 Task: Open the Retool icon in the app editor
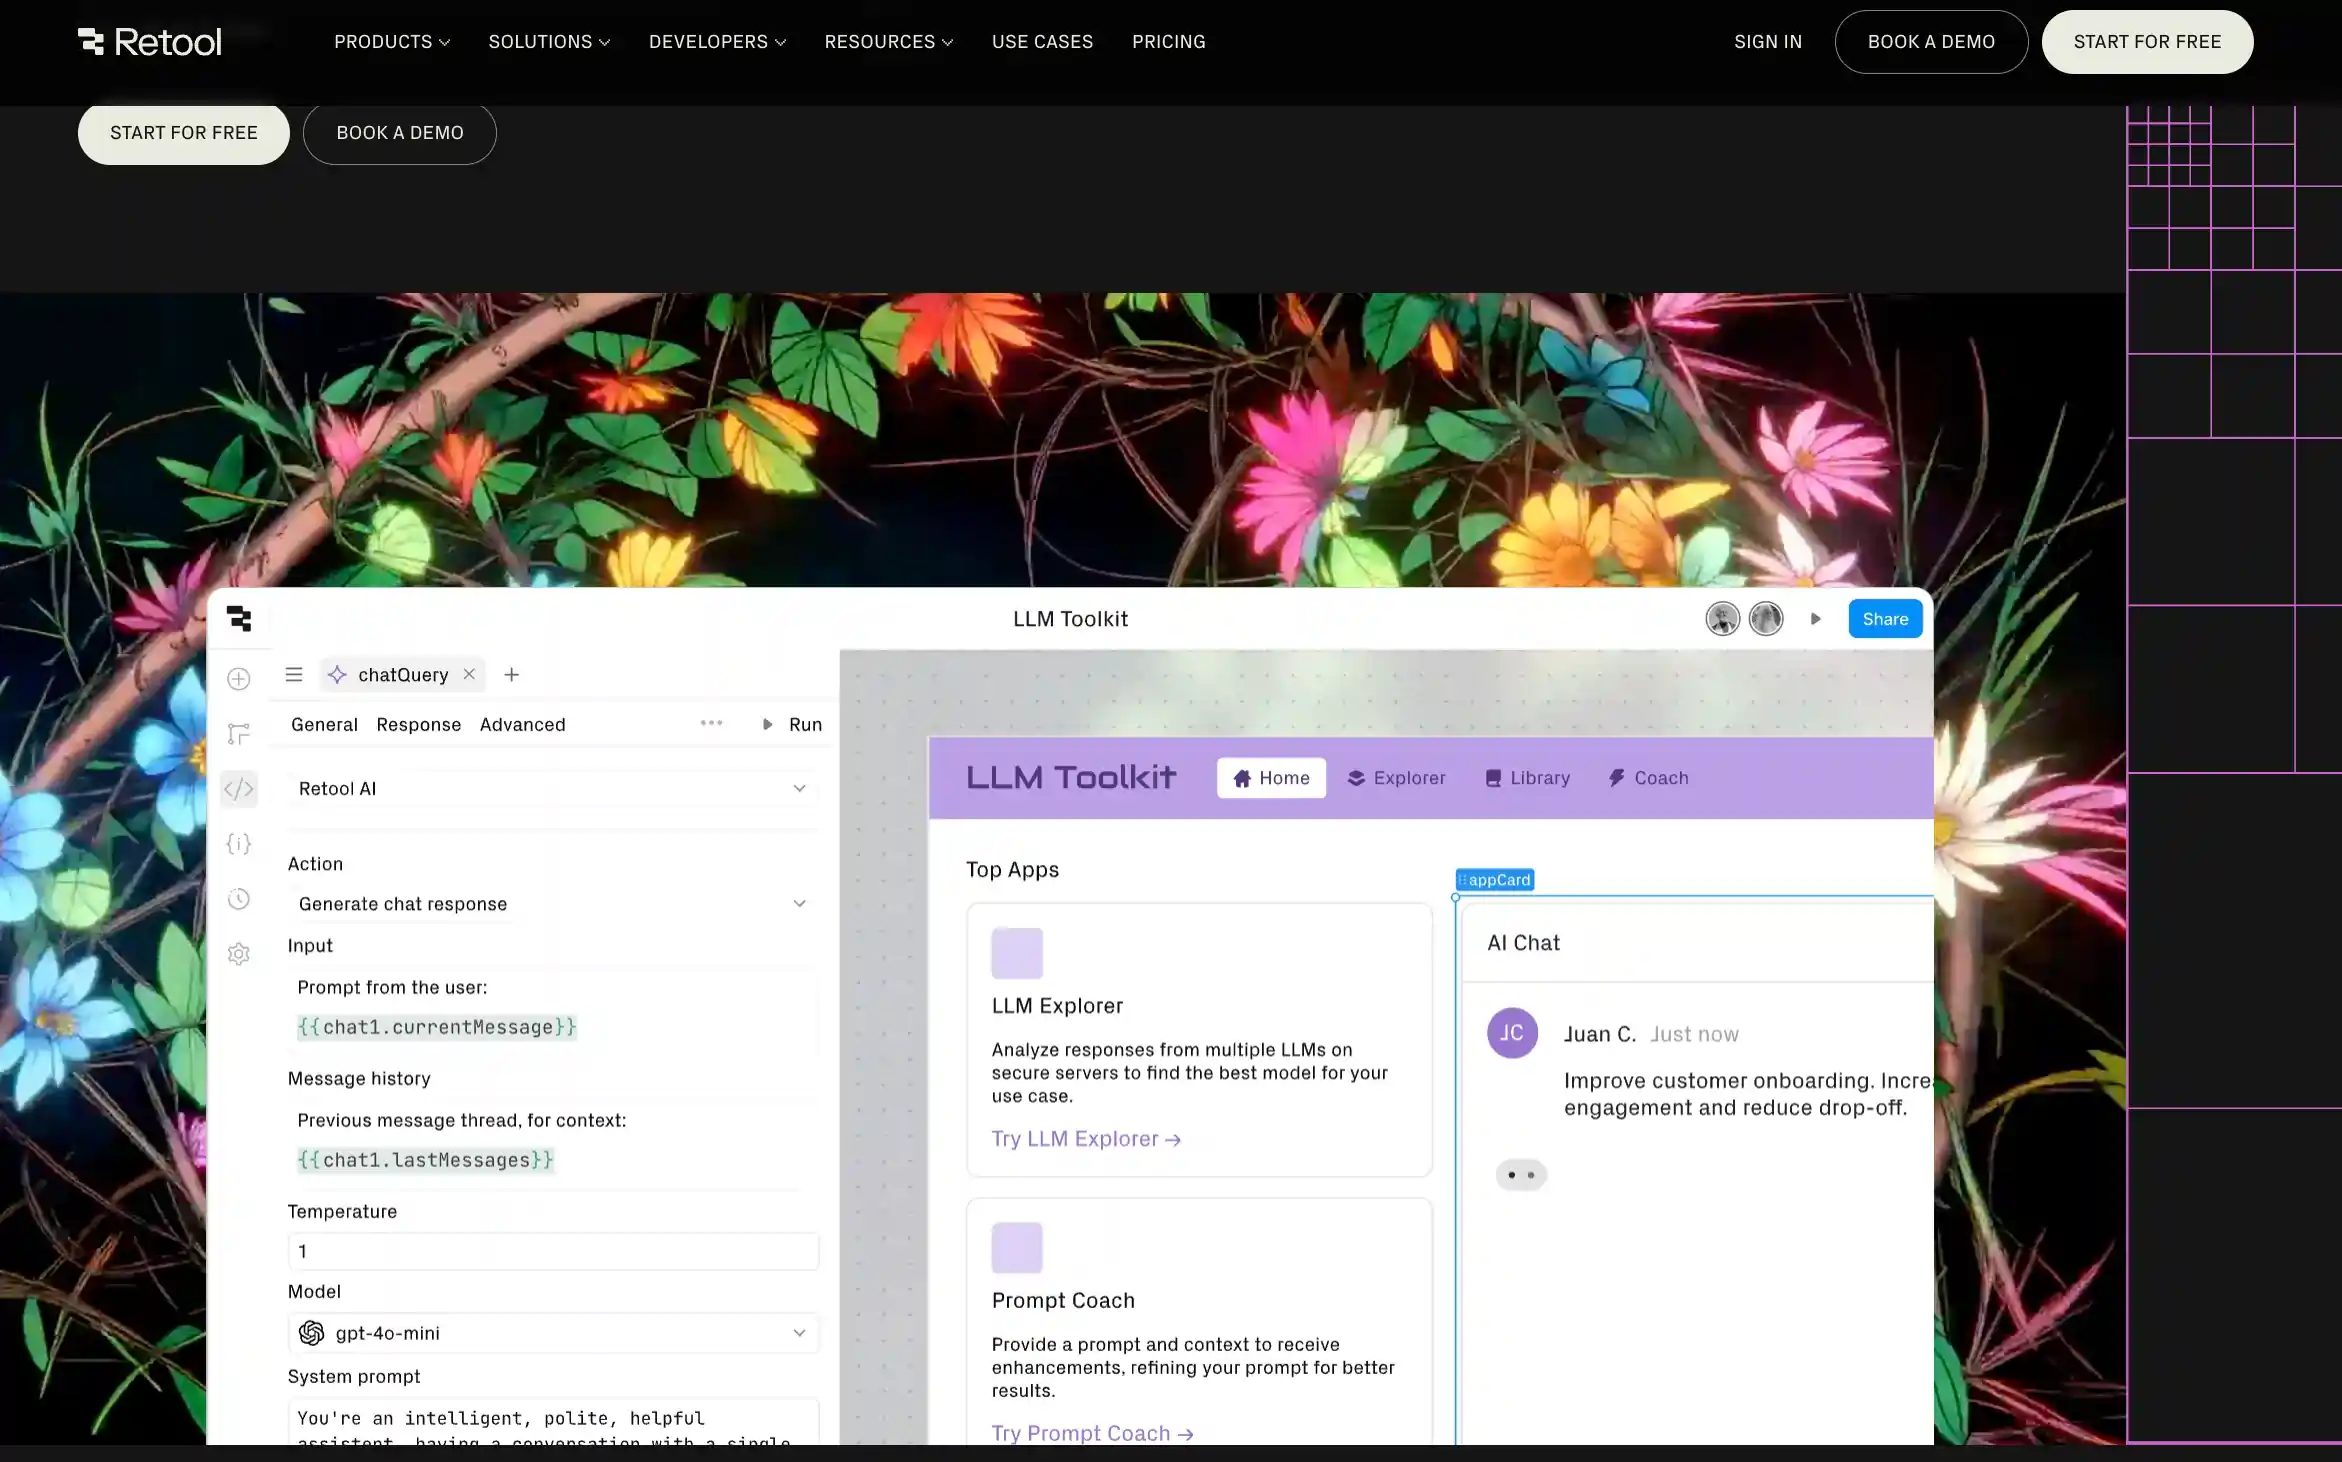pos(239,619)
